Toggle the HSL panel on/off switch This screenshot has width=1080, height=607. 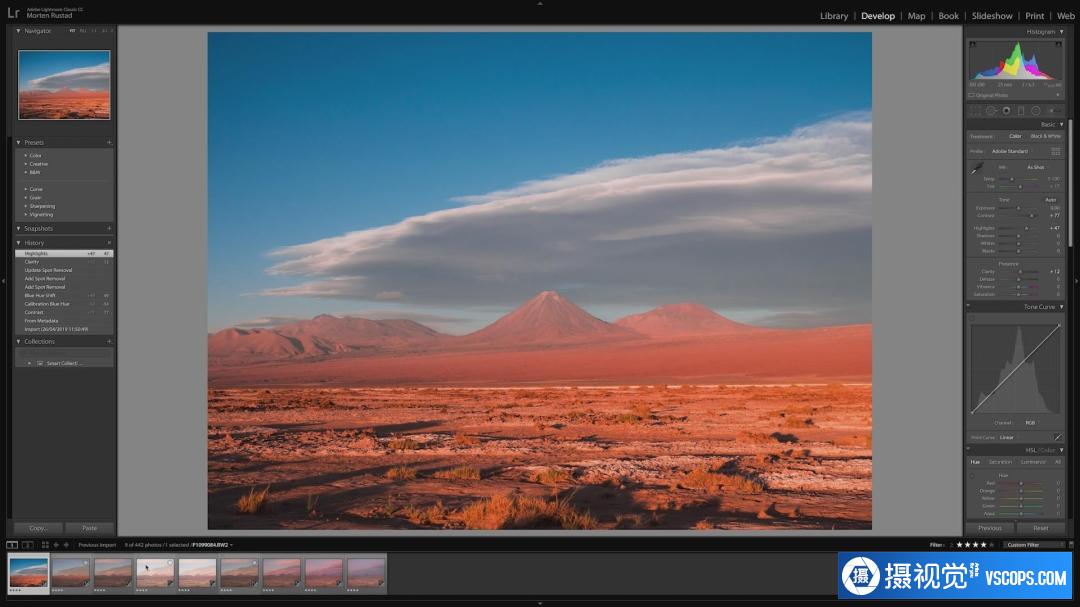coord(968,450)
